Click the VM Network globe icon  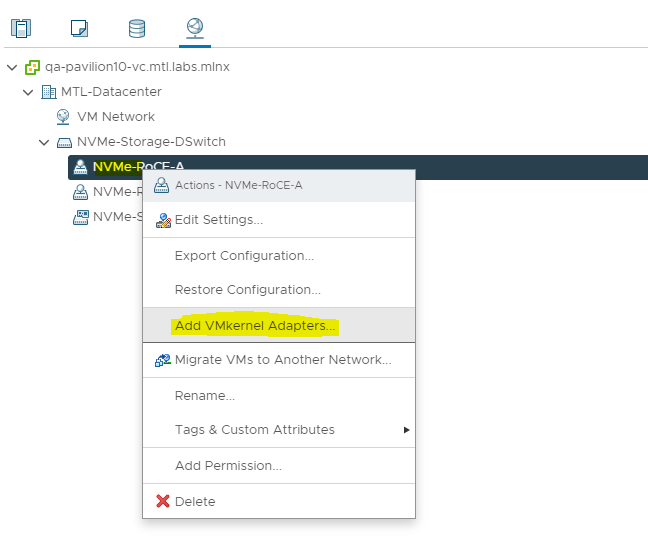(63, 117)
